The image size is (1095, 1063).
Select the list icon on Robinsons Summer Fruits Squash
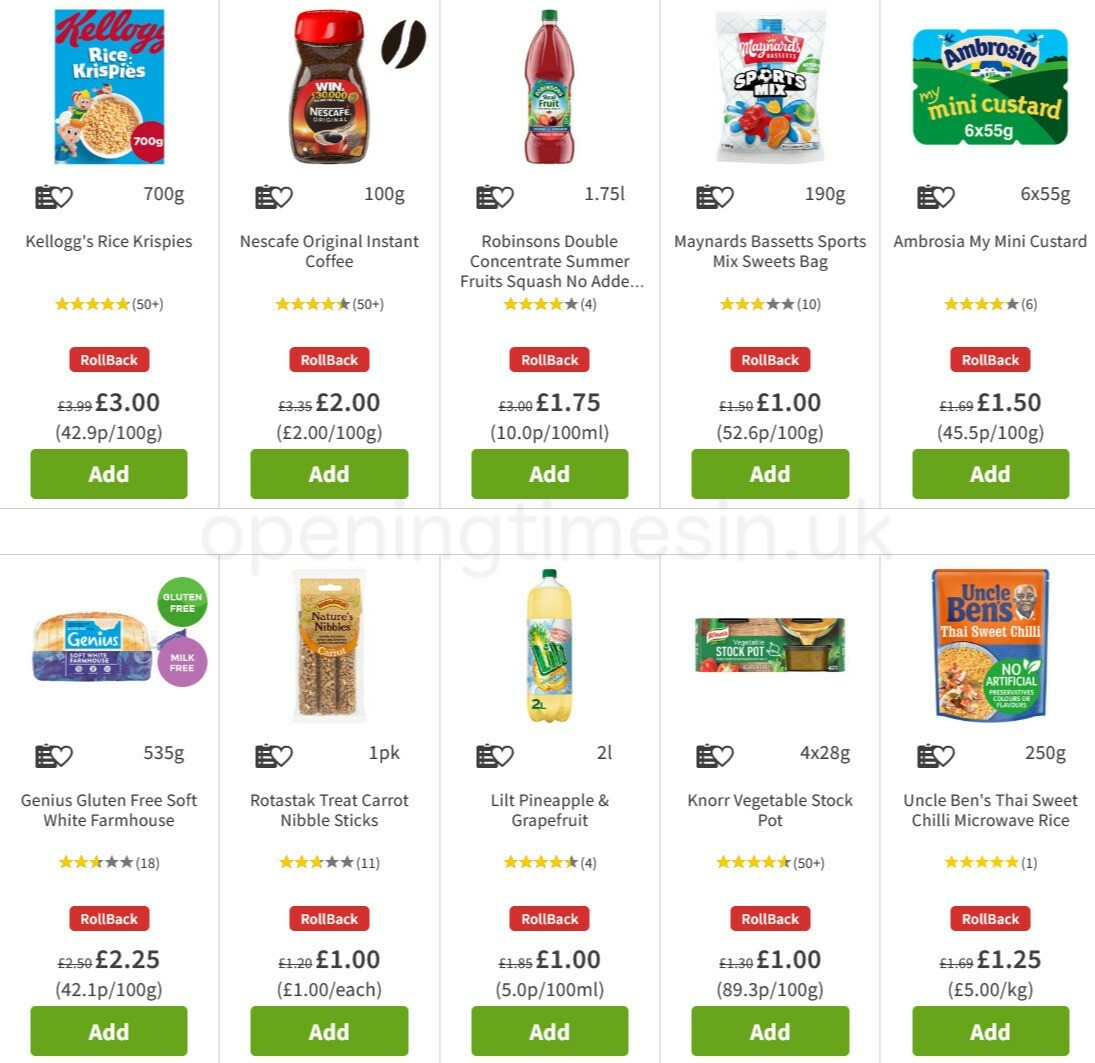click(487, 196)
